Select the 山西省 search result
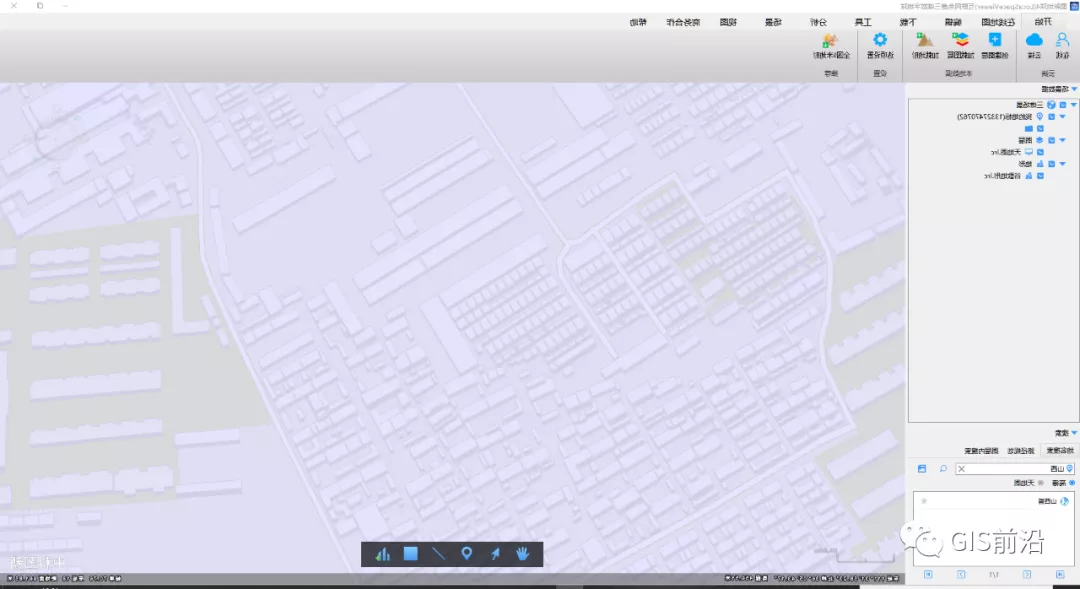1080x589 pixels. pos(1047,501)
